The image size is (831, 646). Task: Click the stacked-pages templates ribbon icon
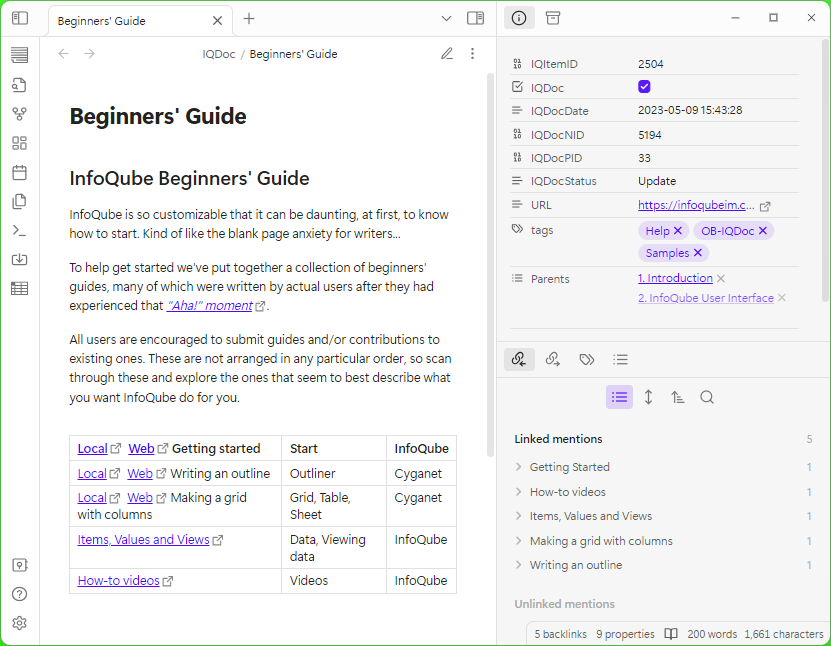pyautogui.click(x=20, y=201)
